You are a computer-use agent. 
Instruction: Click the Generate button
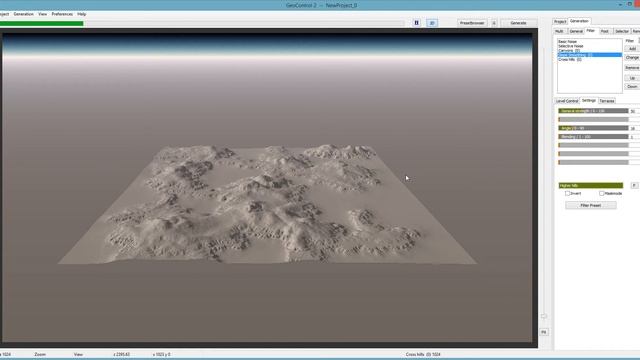point(518,23)
